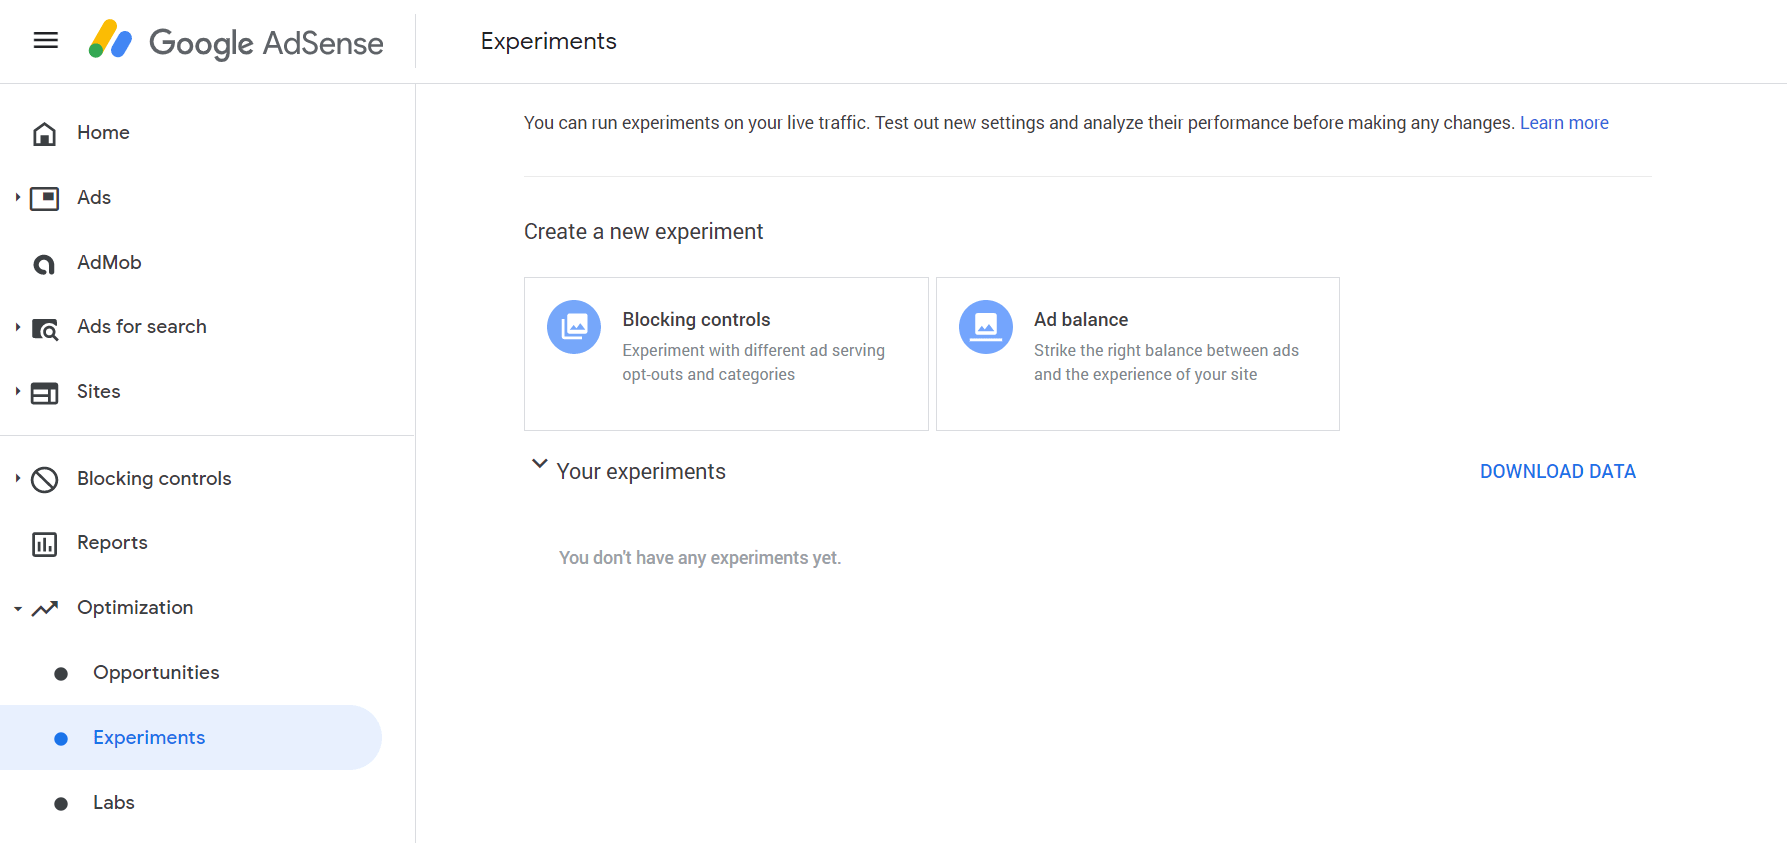Viewport: 1787px width, 843px height.
Task: Click DOWNLOAD DATA button
Action: coord(1557,472)
